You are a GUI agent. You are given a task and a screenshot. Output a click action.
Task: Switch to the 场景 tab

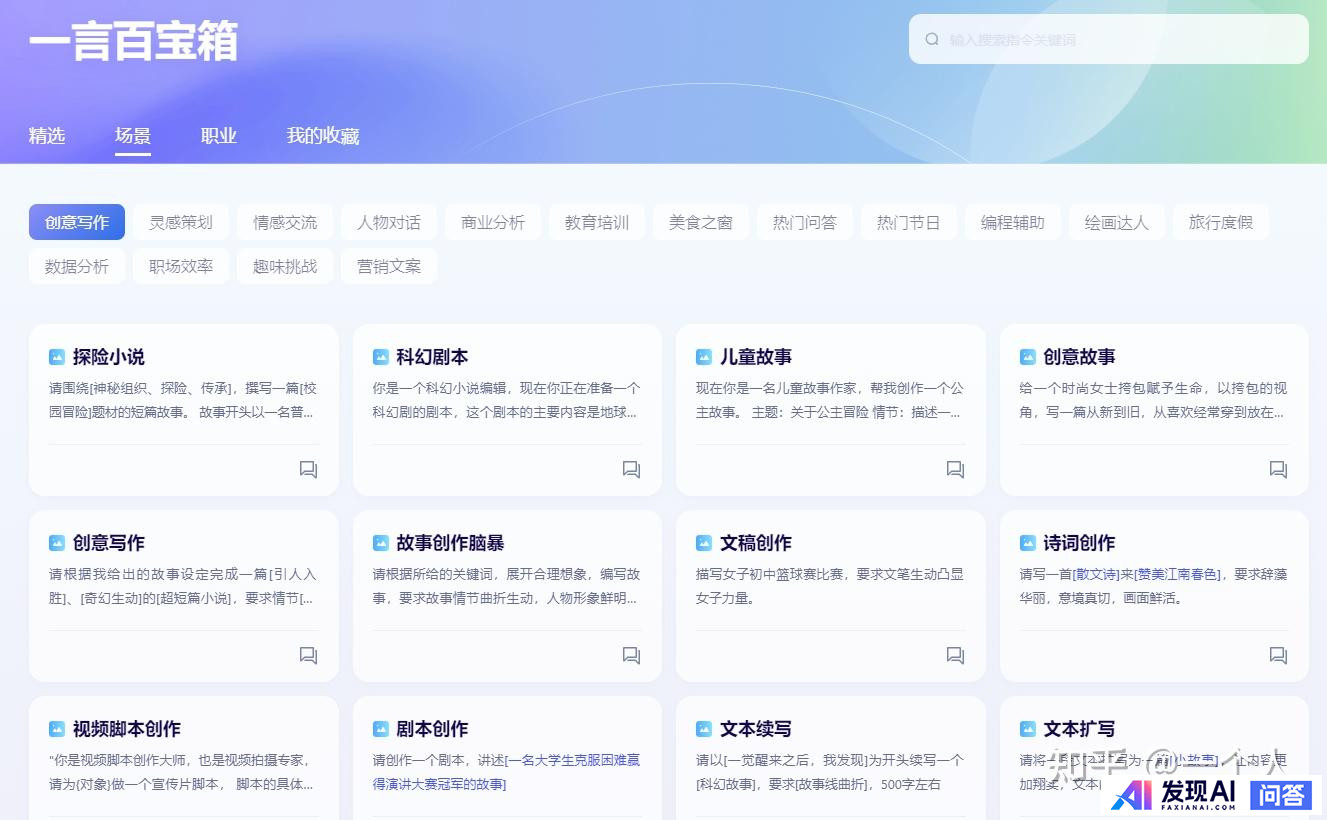tap(133, 135)
